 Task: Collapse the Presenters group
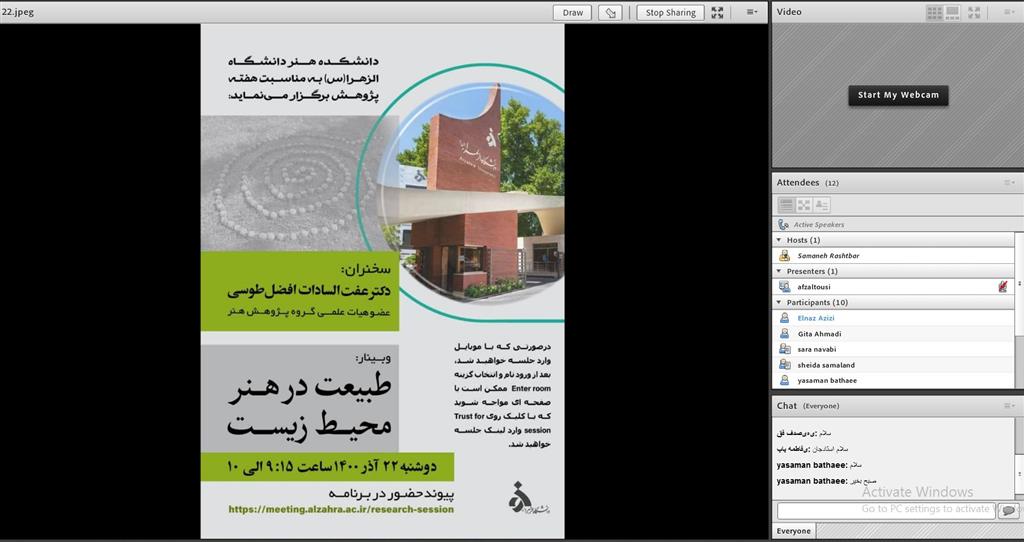click(x=779, y=271)
